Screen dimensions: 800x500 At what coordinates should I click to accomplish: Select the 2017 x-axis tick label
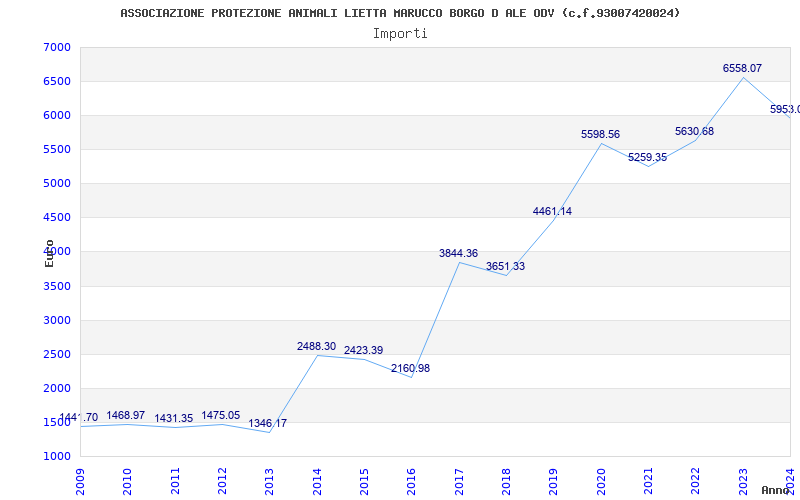459,482
